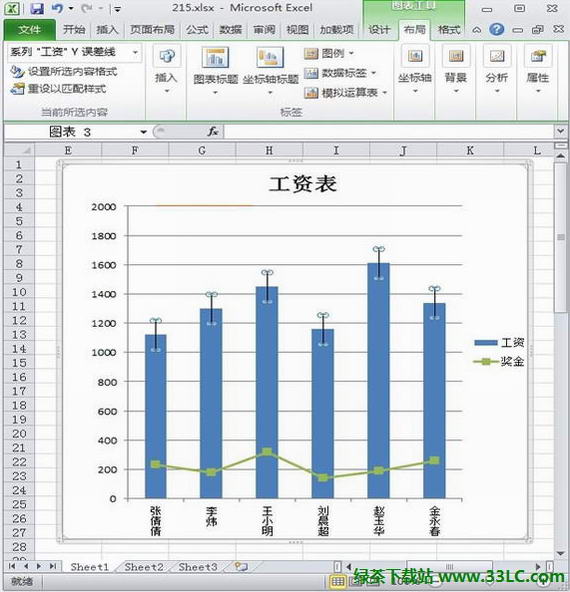Switch to the Insert (插入) ribbon tab
Screen dimensions: 570x592
[x=107, y=30]
